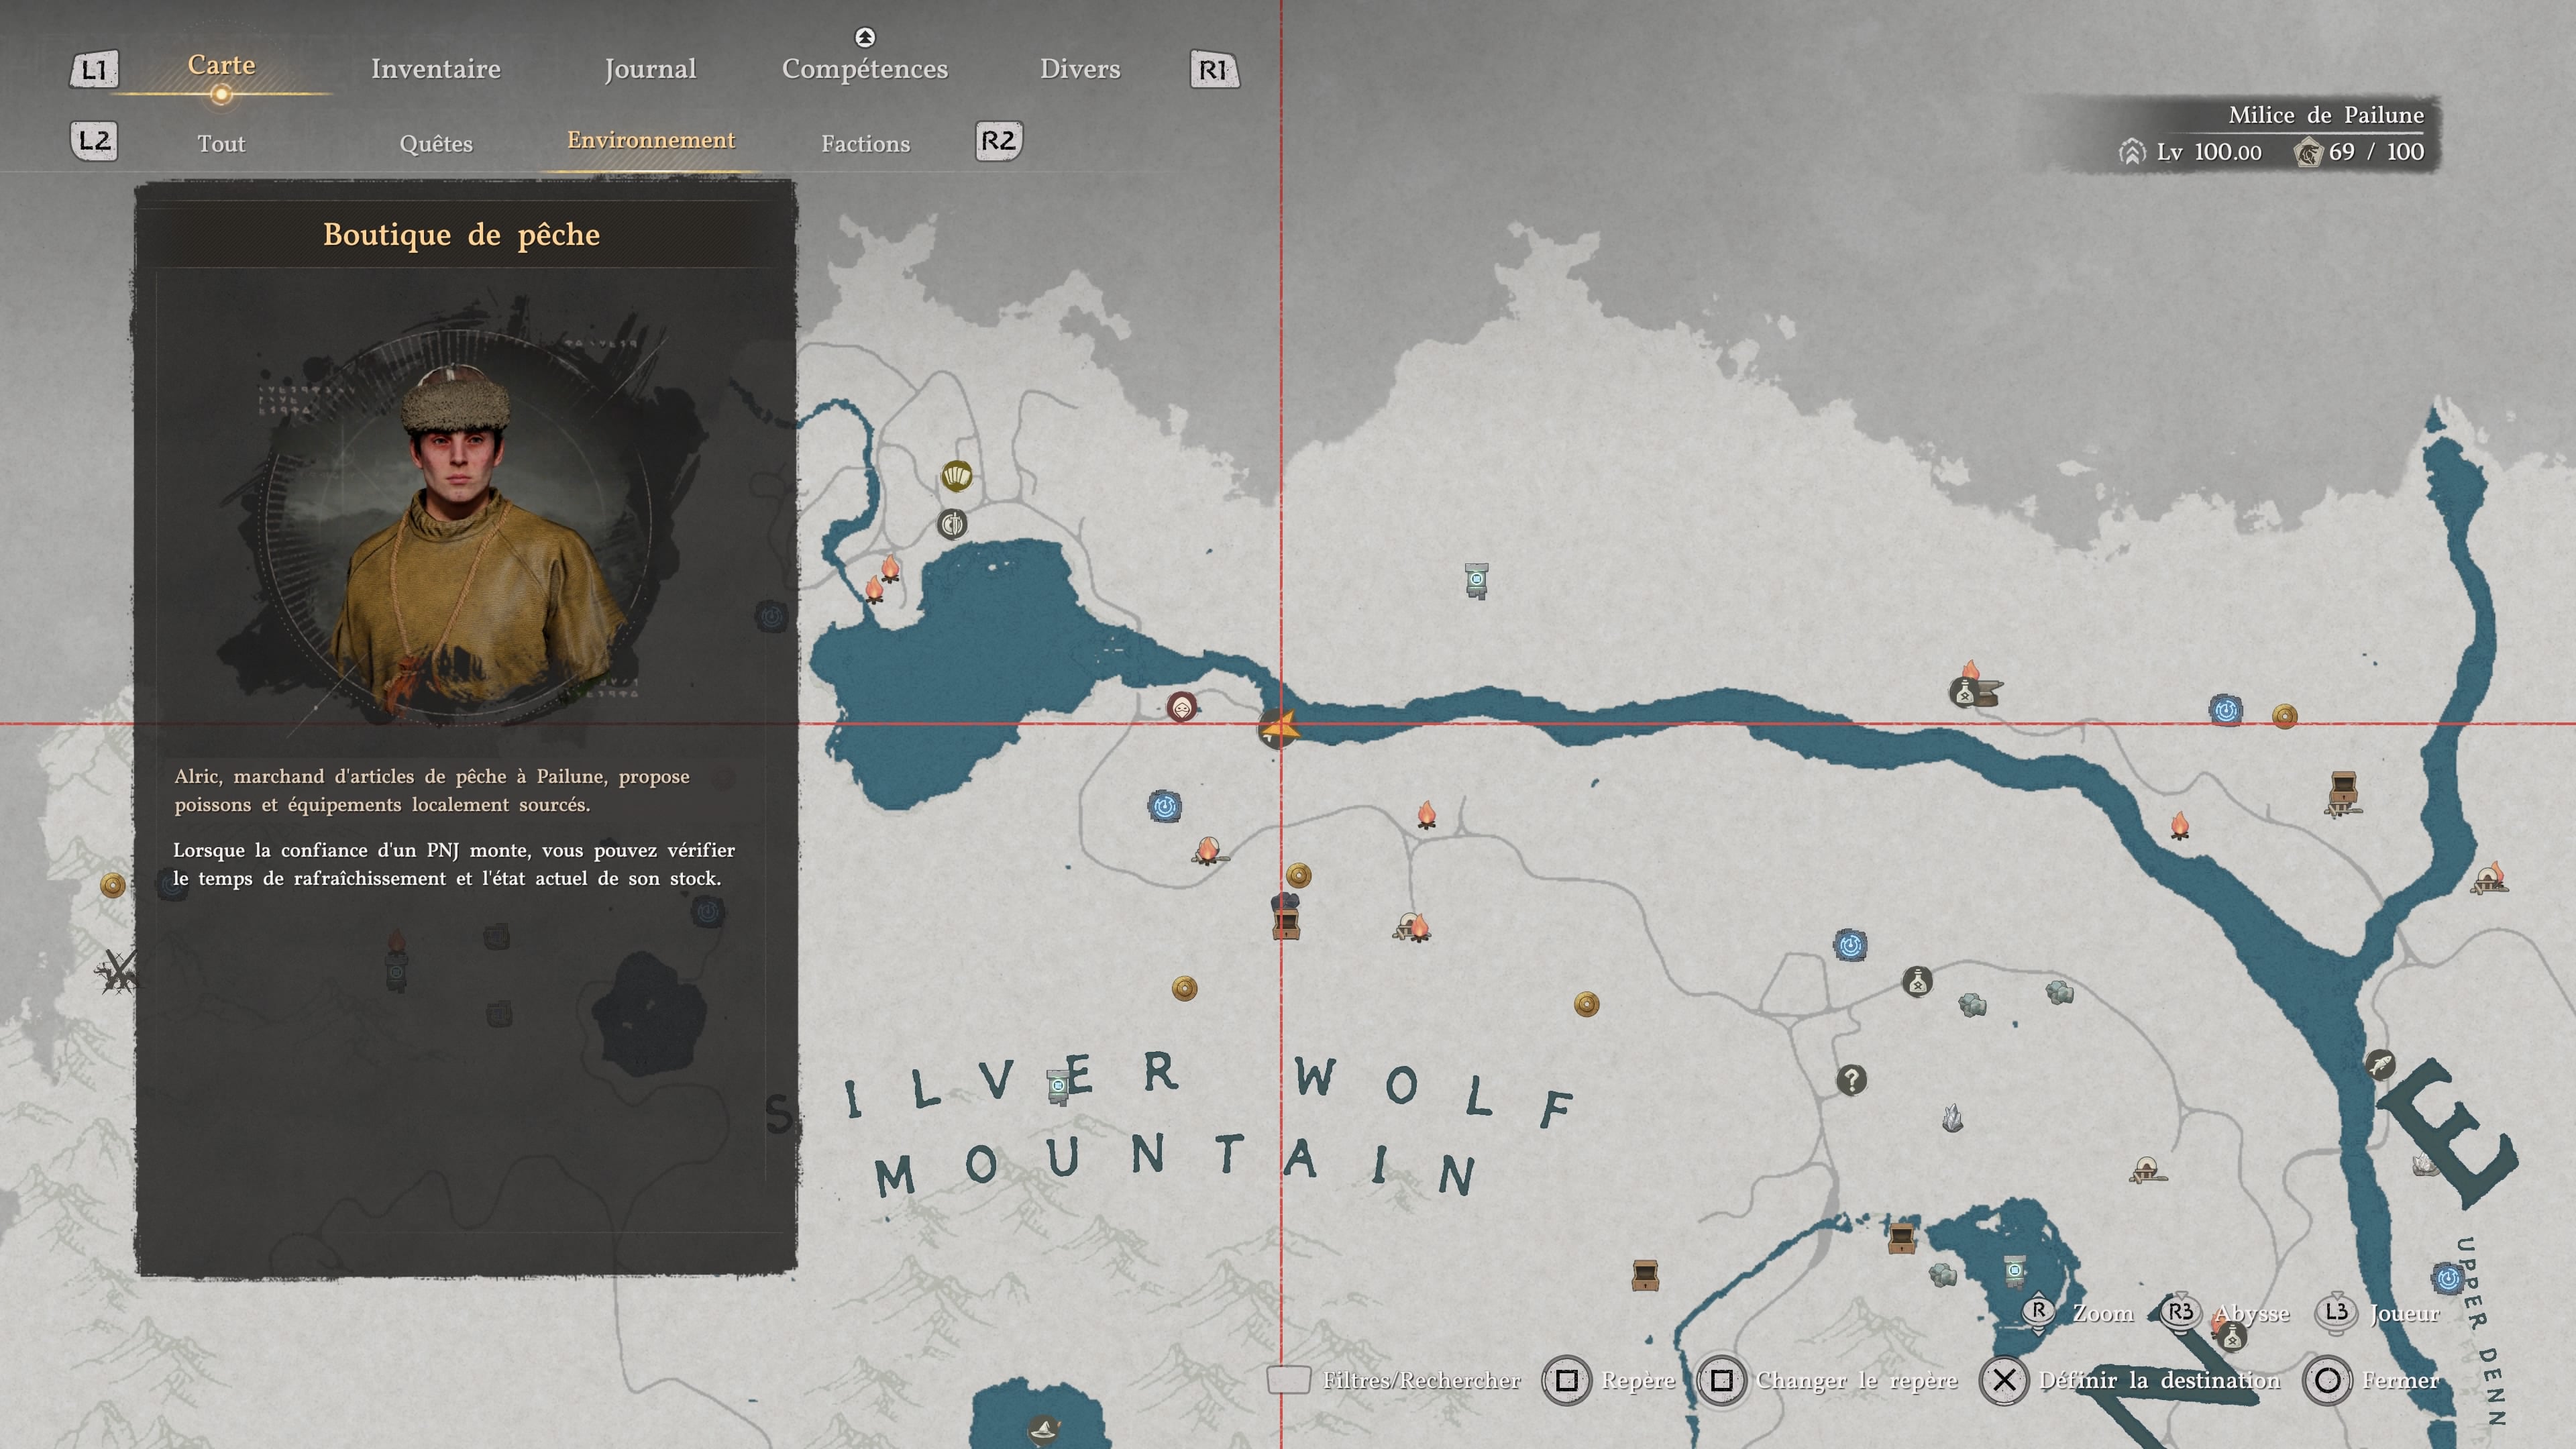Click crossed swords marker left of info panel
Image resolution: width=2576 pixels, height=1449 pixels.
point(117,971)
